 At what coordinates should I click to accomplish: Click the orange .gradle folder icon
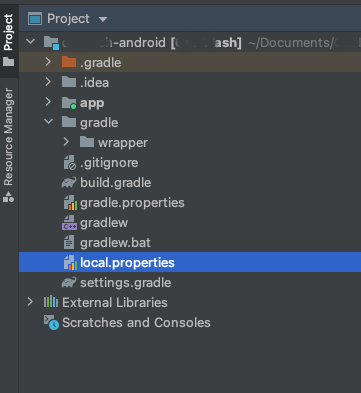[69, 62]
